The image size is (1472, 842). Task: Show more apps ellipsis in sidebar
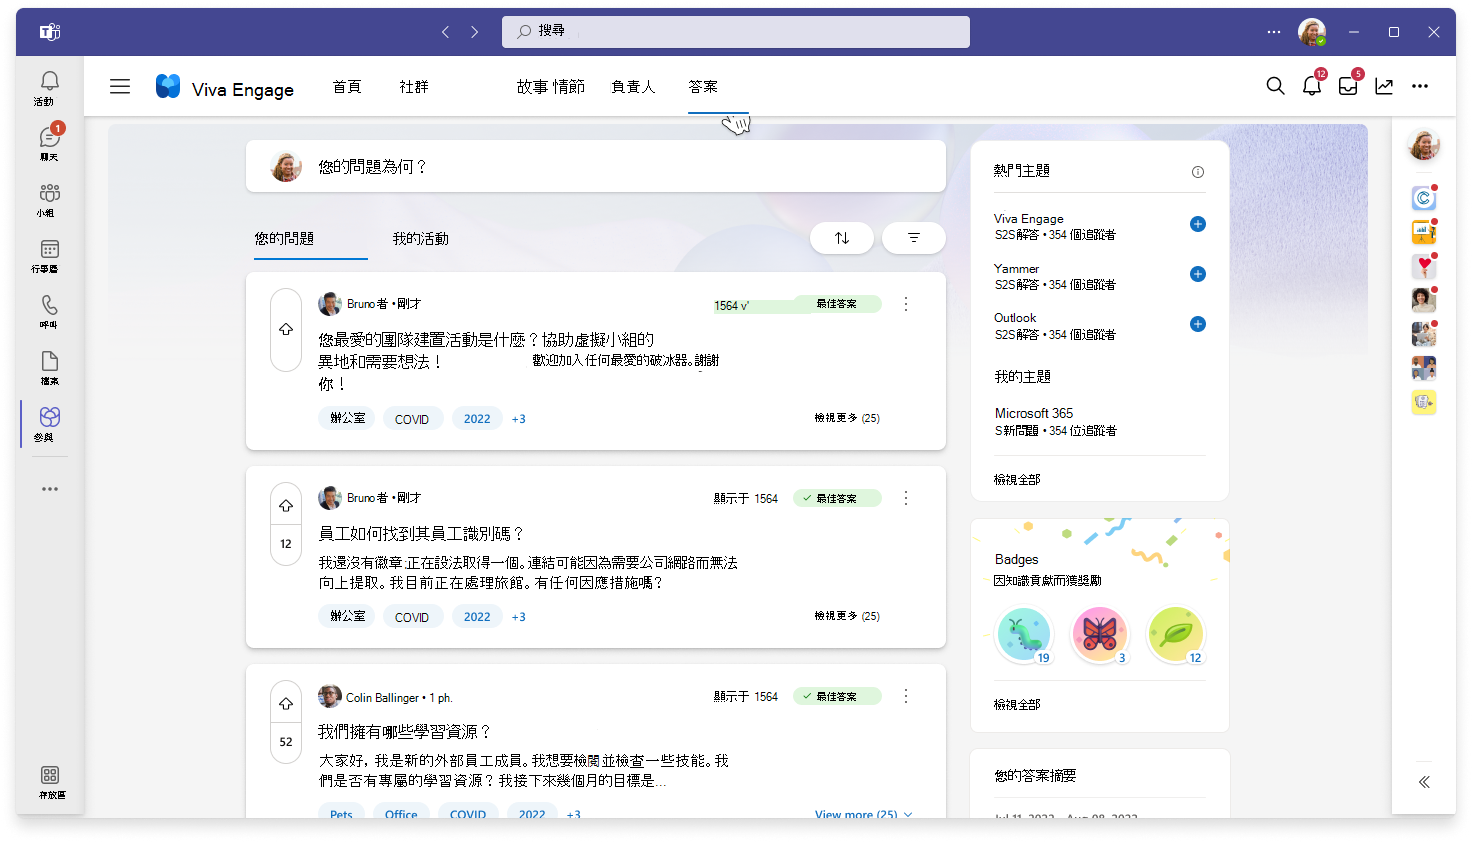[50, 489]
